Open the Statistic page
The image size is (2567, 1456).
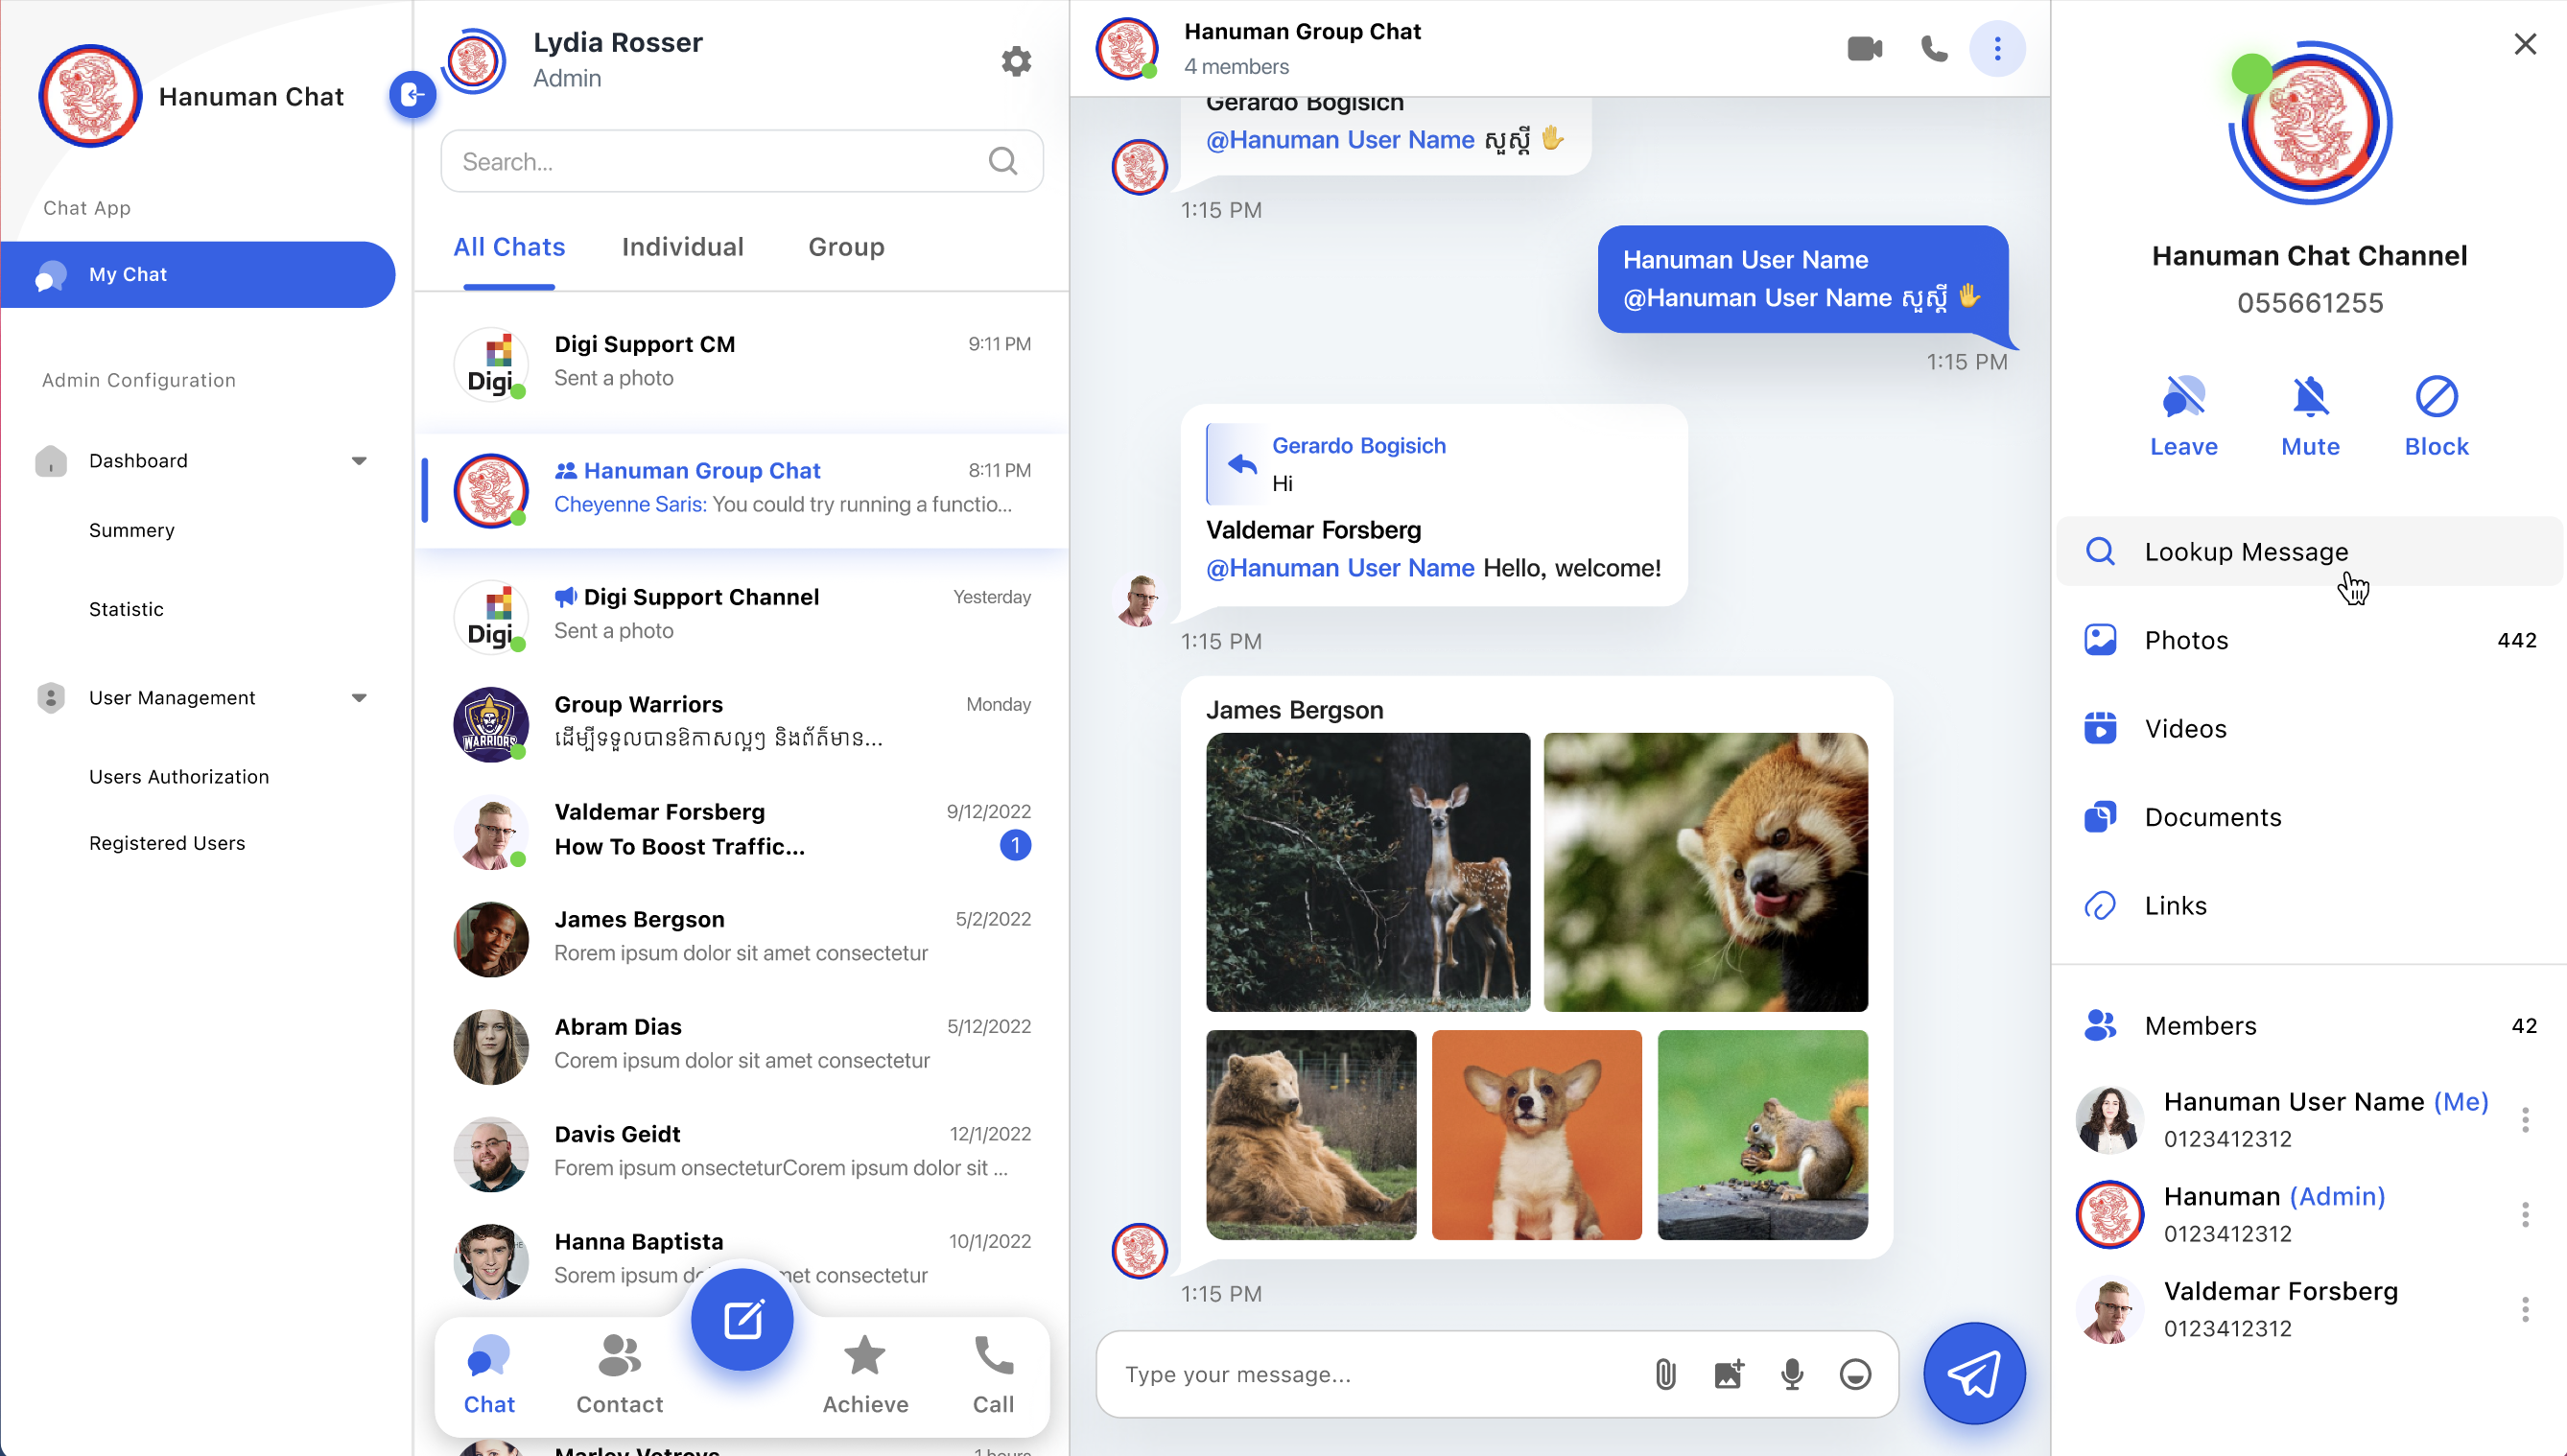(126, 609)
